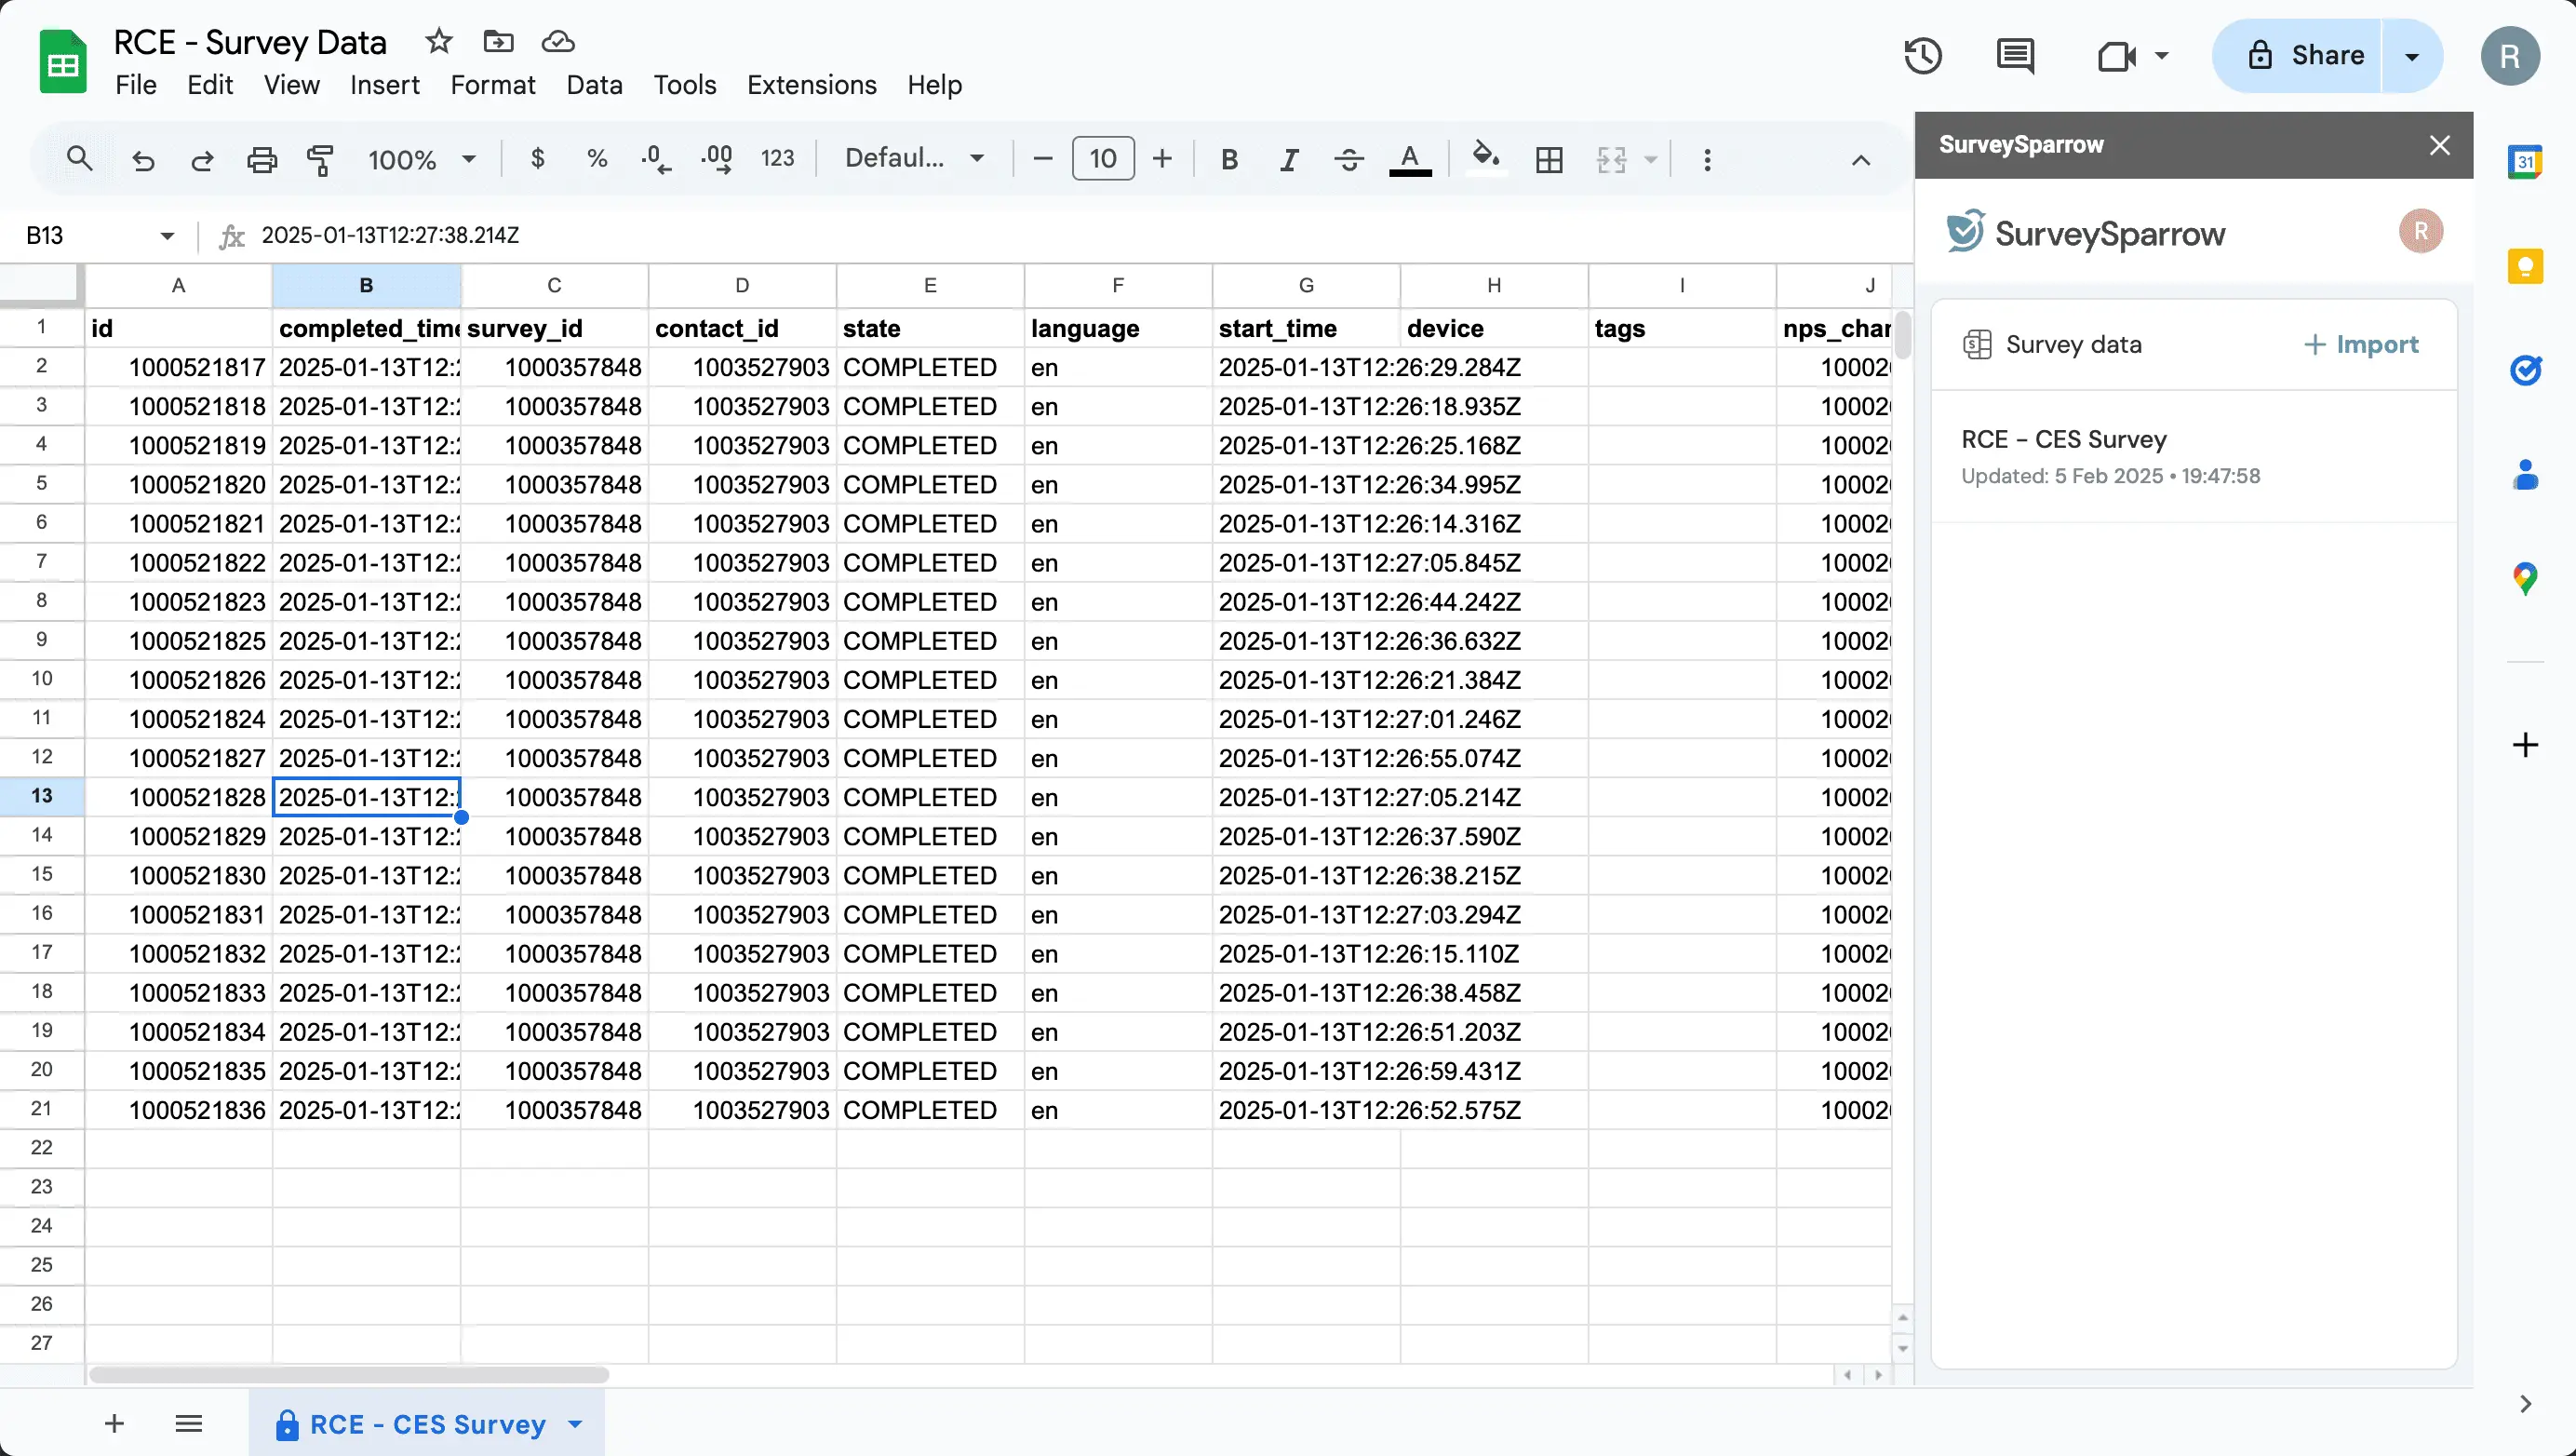The width and height of the screenshot is (2576, 1456).
Task: Select the paint format tool
Action: pyautogui.click(x=320, y=159)
